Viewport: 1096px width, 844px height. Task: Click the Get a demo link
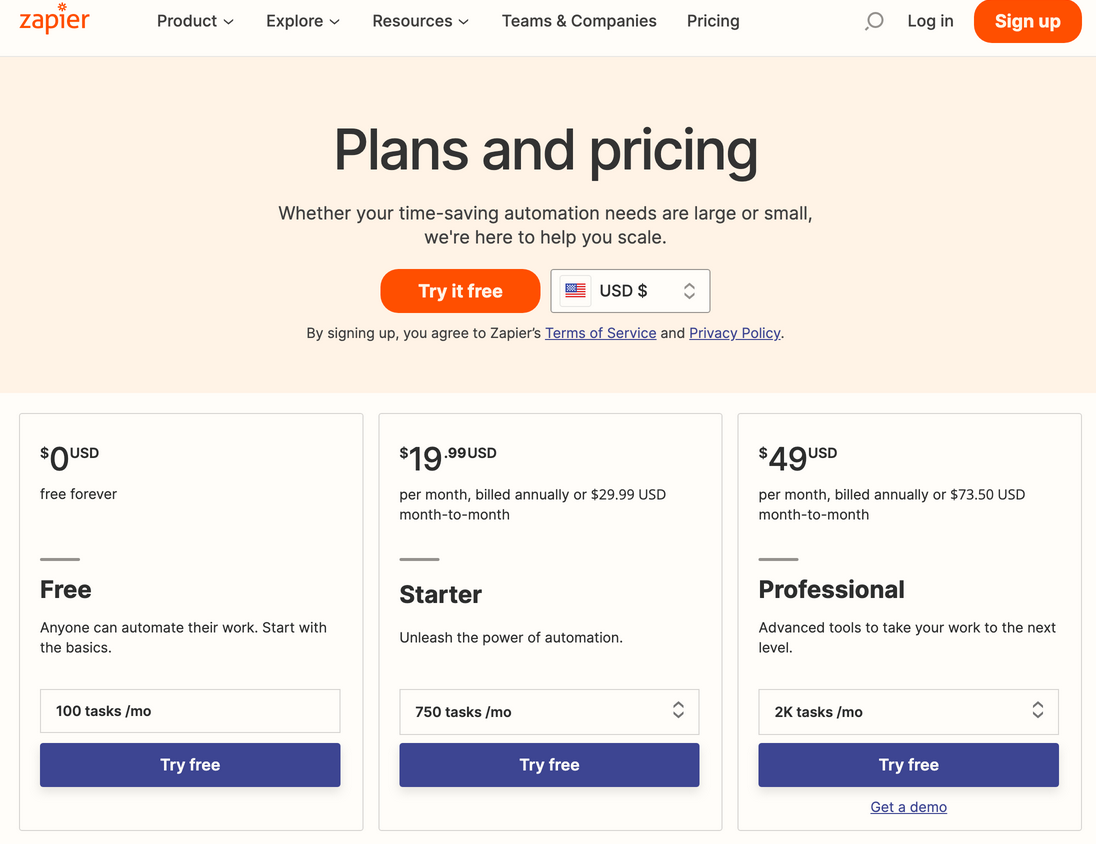click(x=908, y=807)
